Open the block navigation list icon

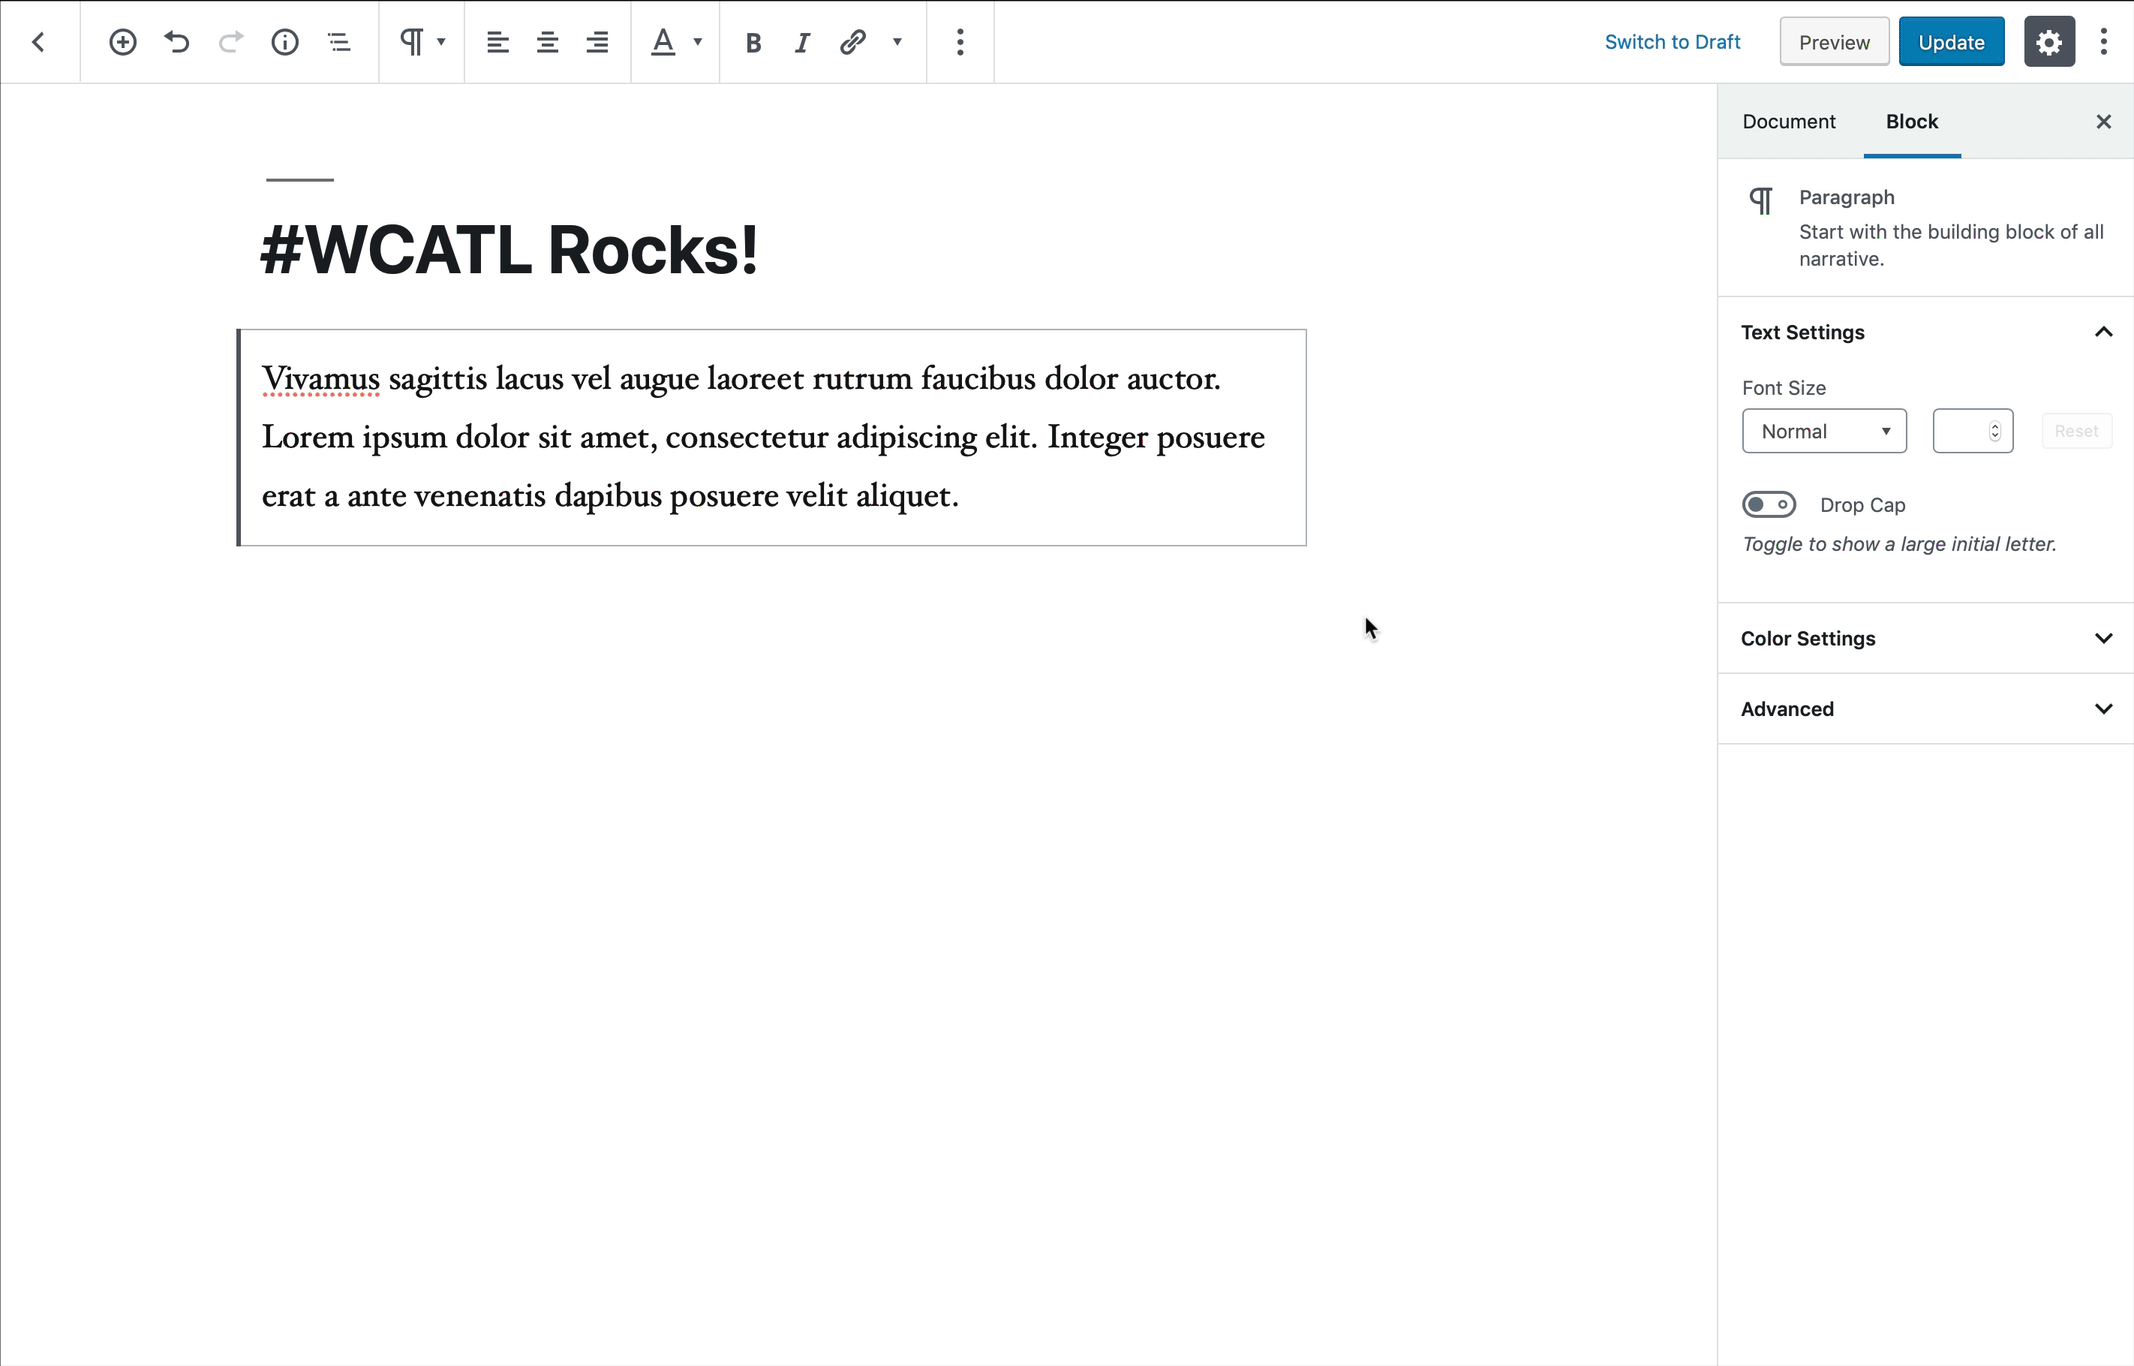(339, 42)
